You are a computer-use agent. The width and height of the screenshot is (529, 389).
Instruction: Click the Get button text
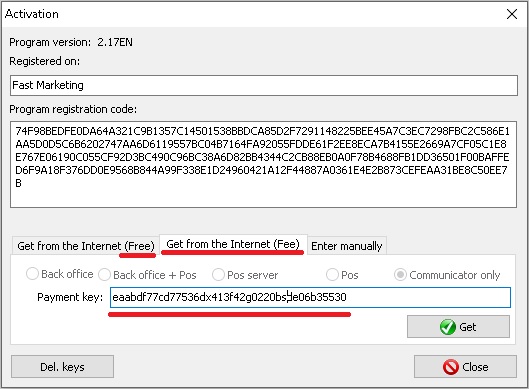[x=468, y=327]
